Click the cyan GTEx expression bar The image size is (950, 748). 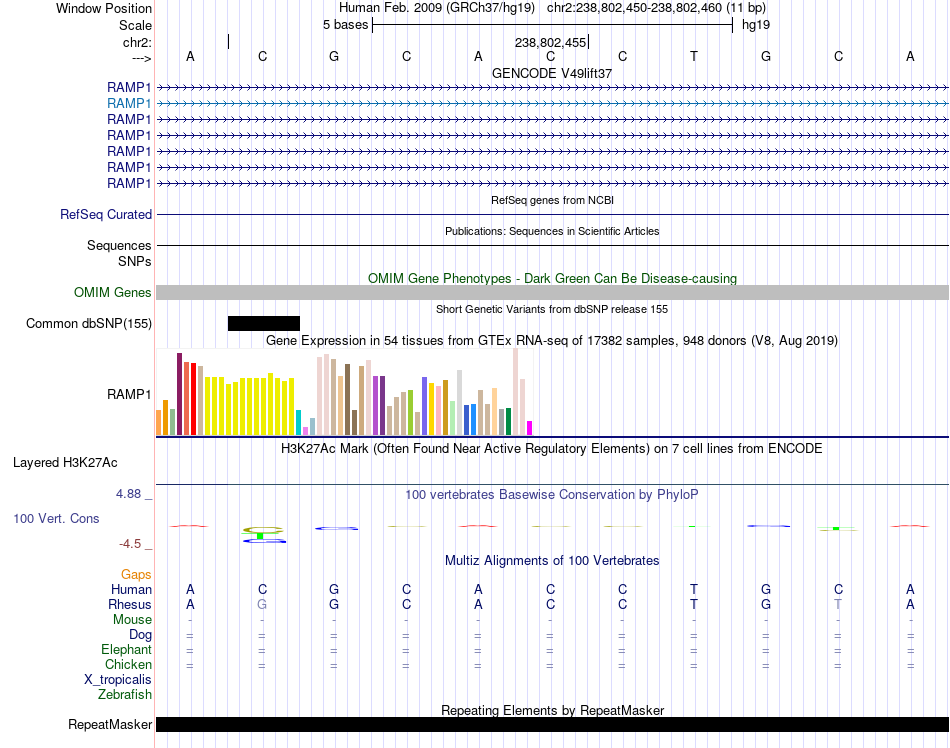click(x=298, y=422)
